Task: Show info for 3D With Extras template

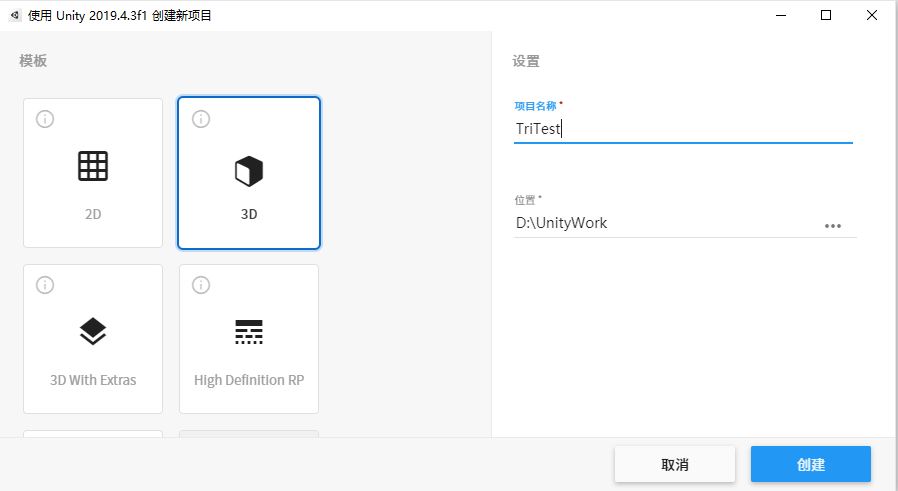Action: point(45,285)
